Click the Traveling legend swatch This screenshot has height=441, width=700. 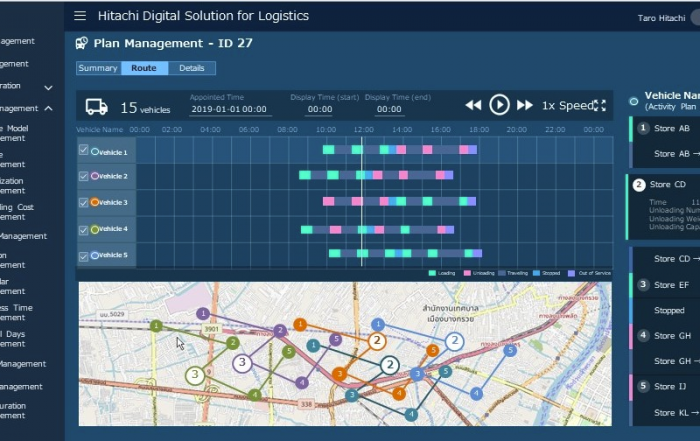[x=502, y=273]
